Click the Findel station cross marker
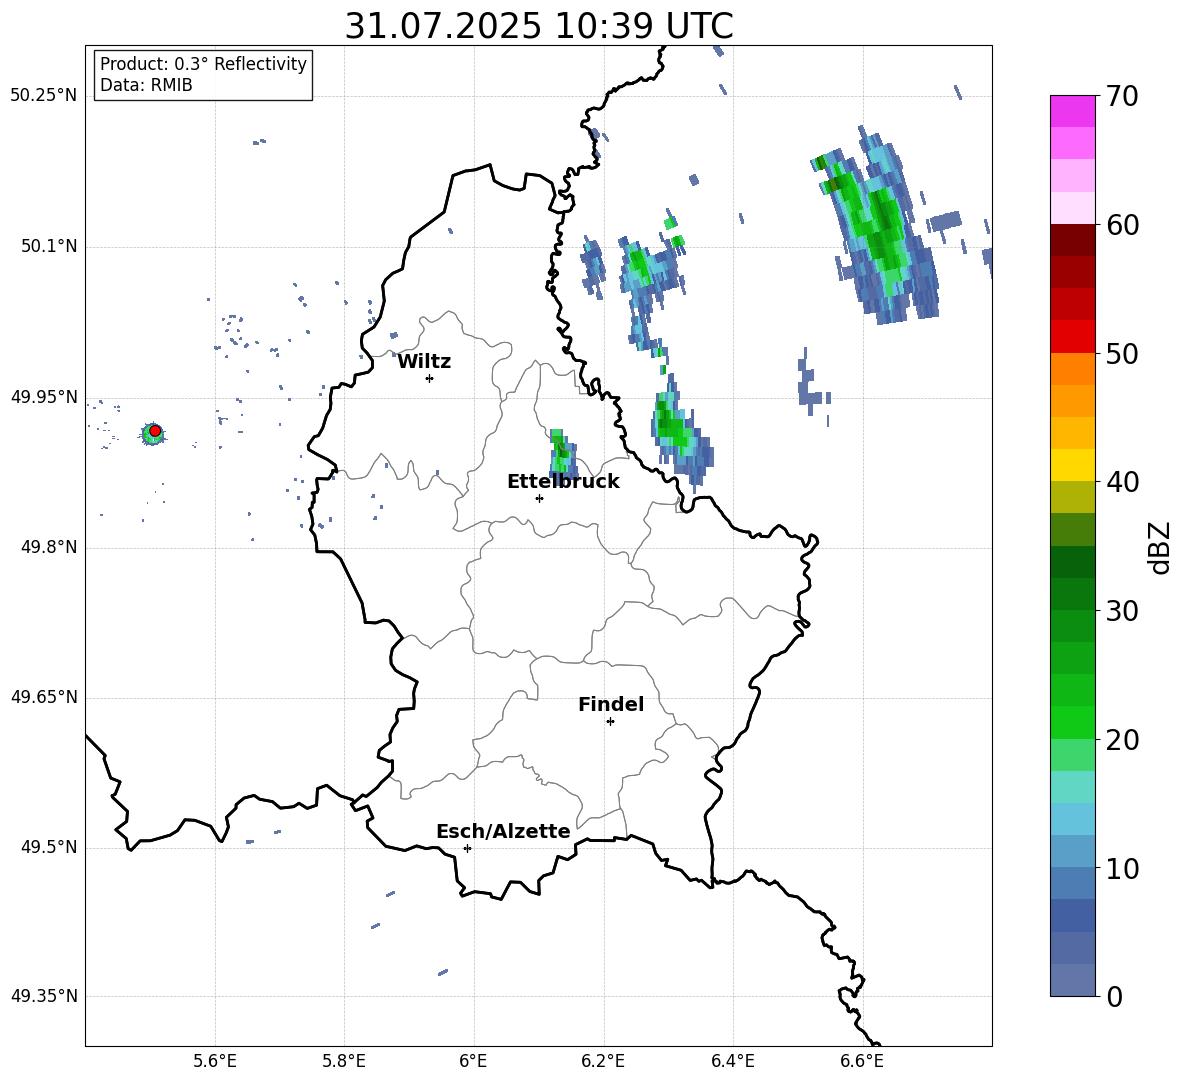This screenshot has width=1184, height=1081. tap(610, 722)
